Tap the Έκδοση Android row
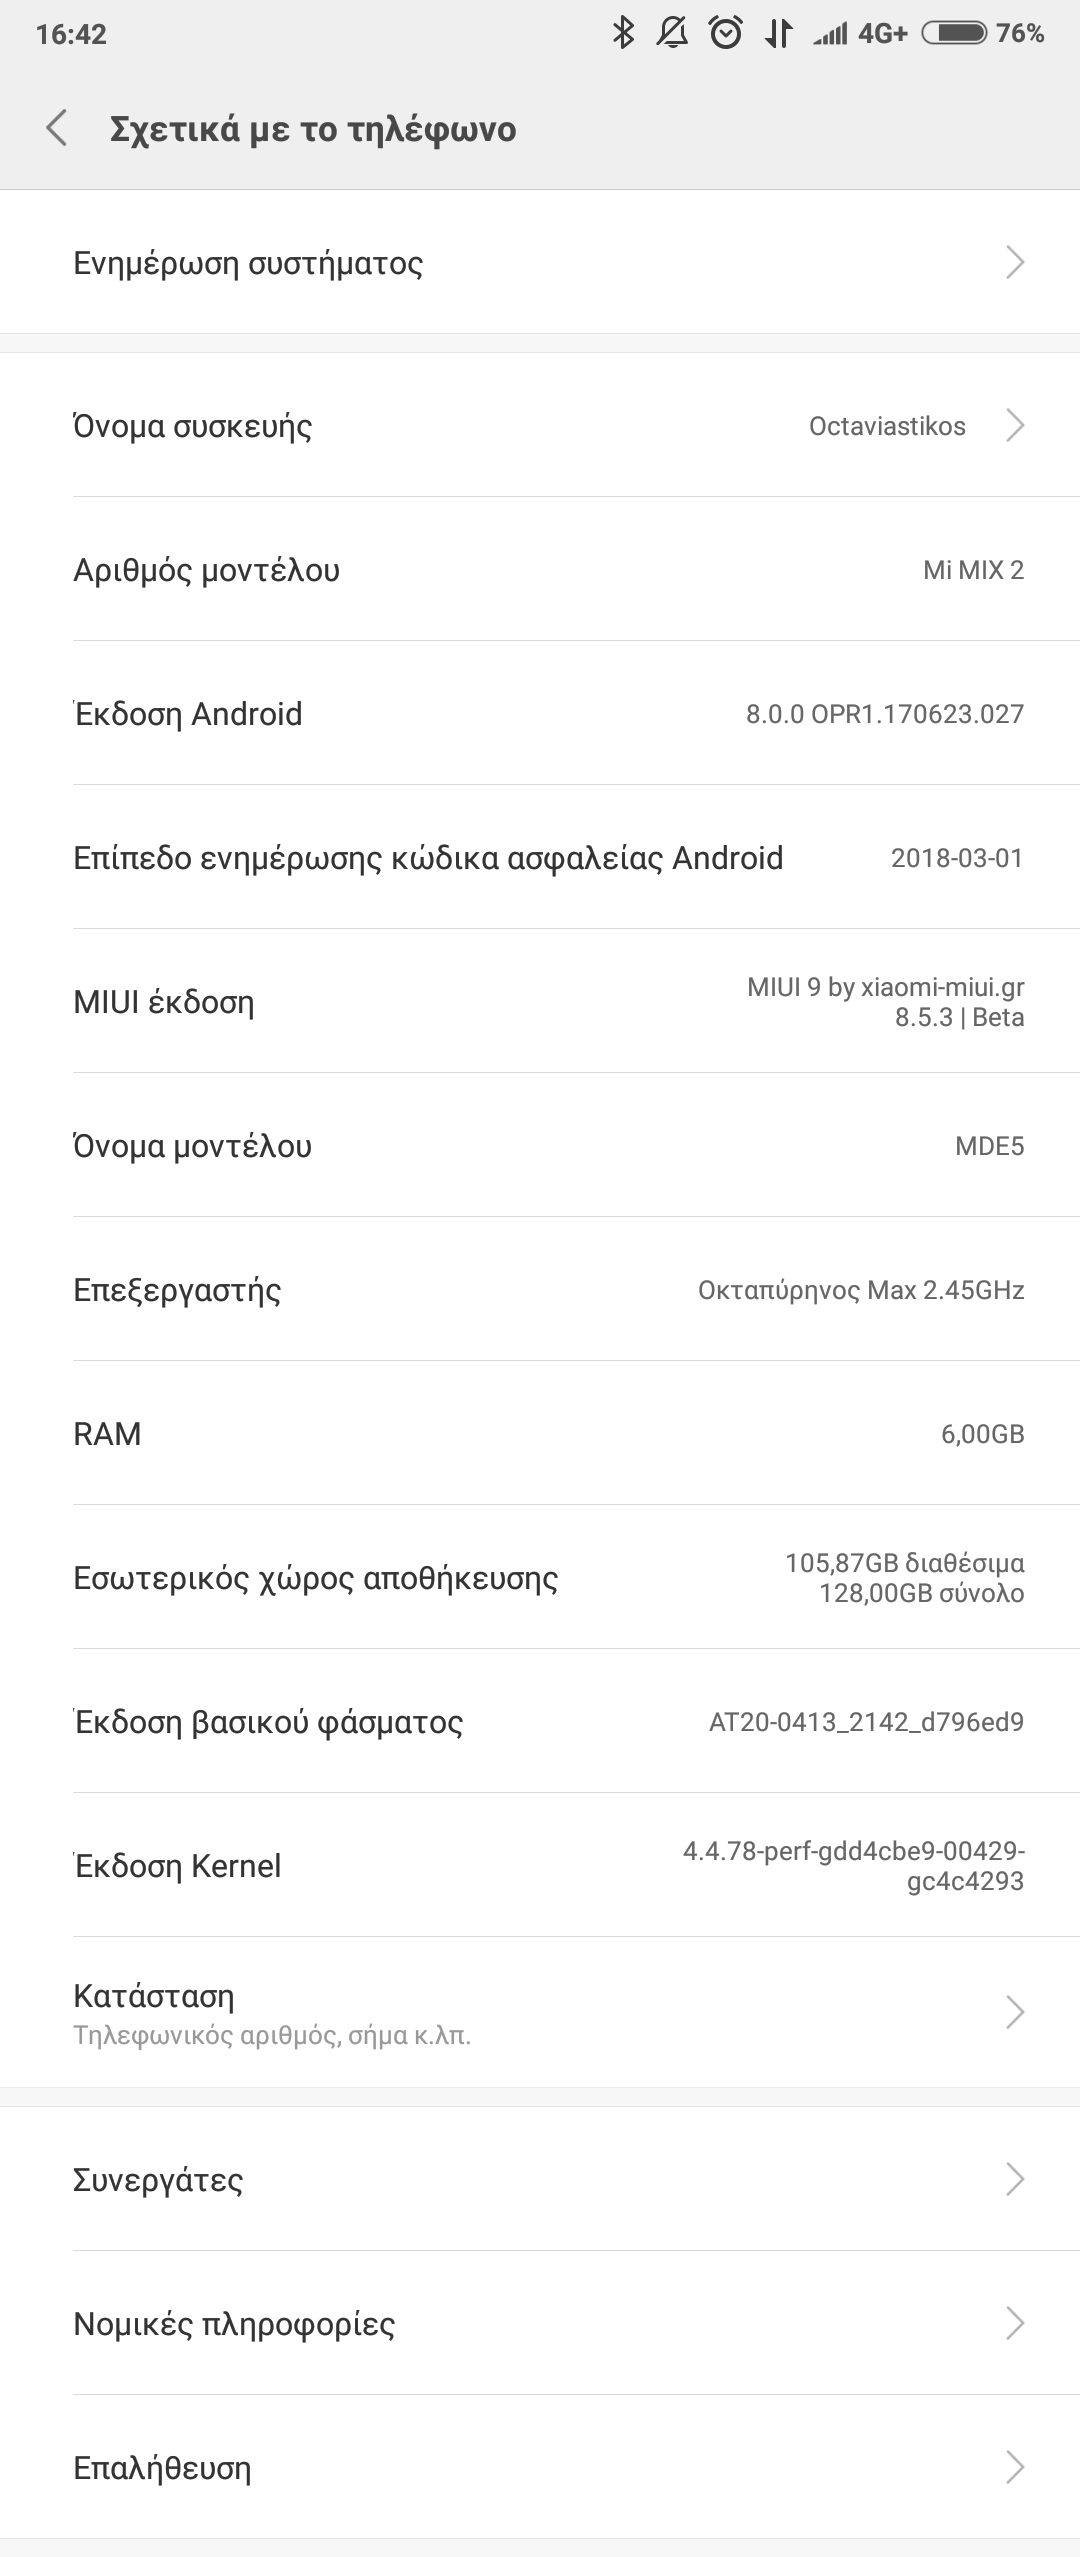Viewport: 1080px width, 2557px height. pyautogui.click(x=540, y=714)
